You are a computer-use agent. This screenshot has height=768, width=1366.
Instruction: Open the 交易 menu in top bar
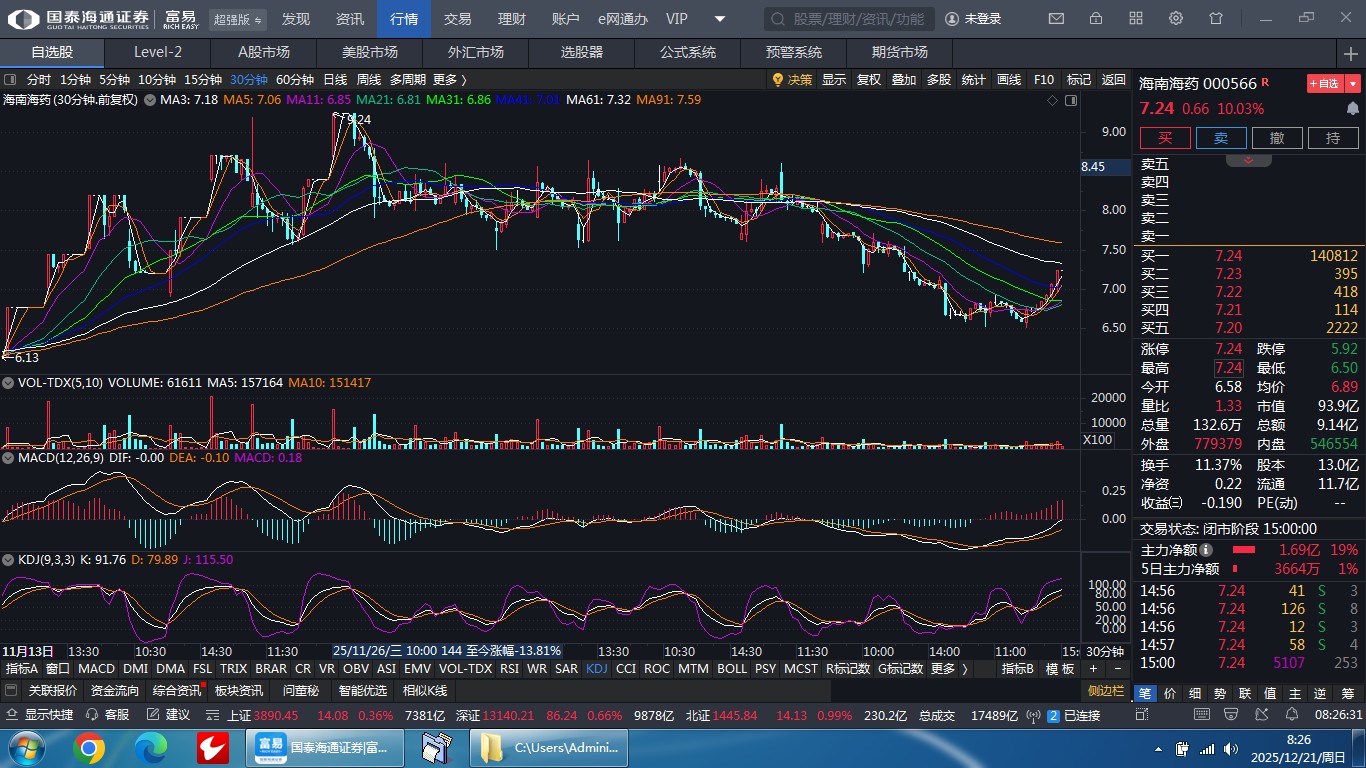coord(457,19)
